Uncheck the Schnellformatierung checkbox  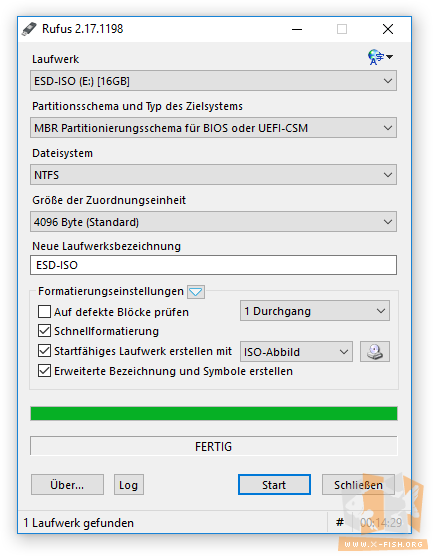coord(44,331)
